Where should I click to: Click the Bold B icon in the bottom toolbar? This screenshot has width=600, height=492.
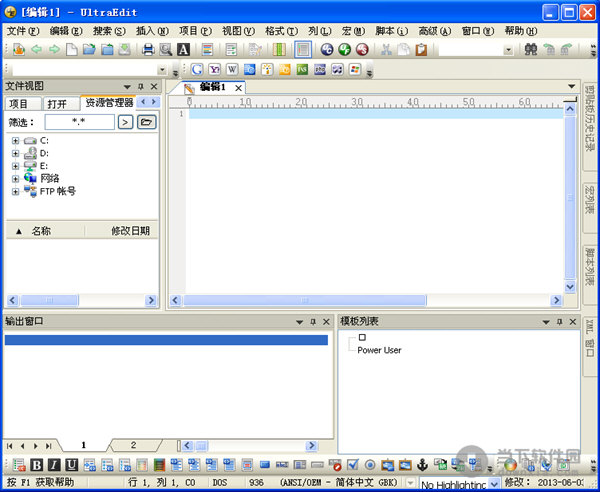point(37,464)
